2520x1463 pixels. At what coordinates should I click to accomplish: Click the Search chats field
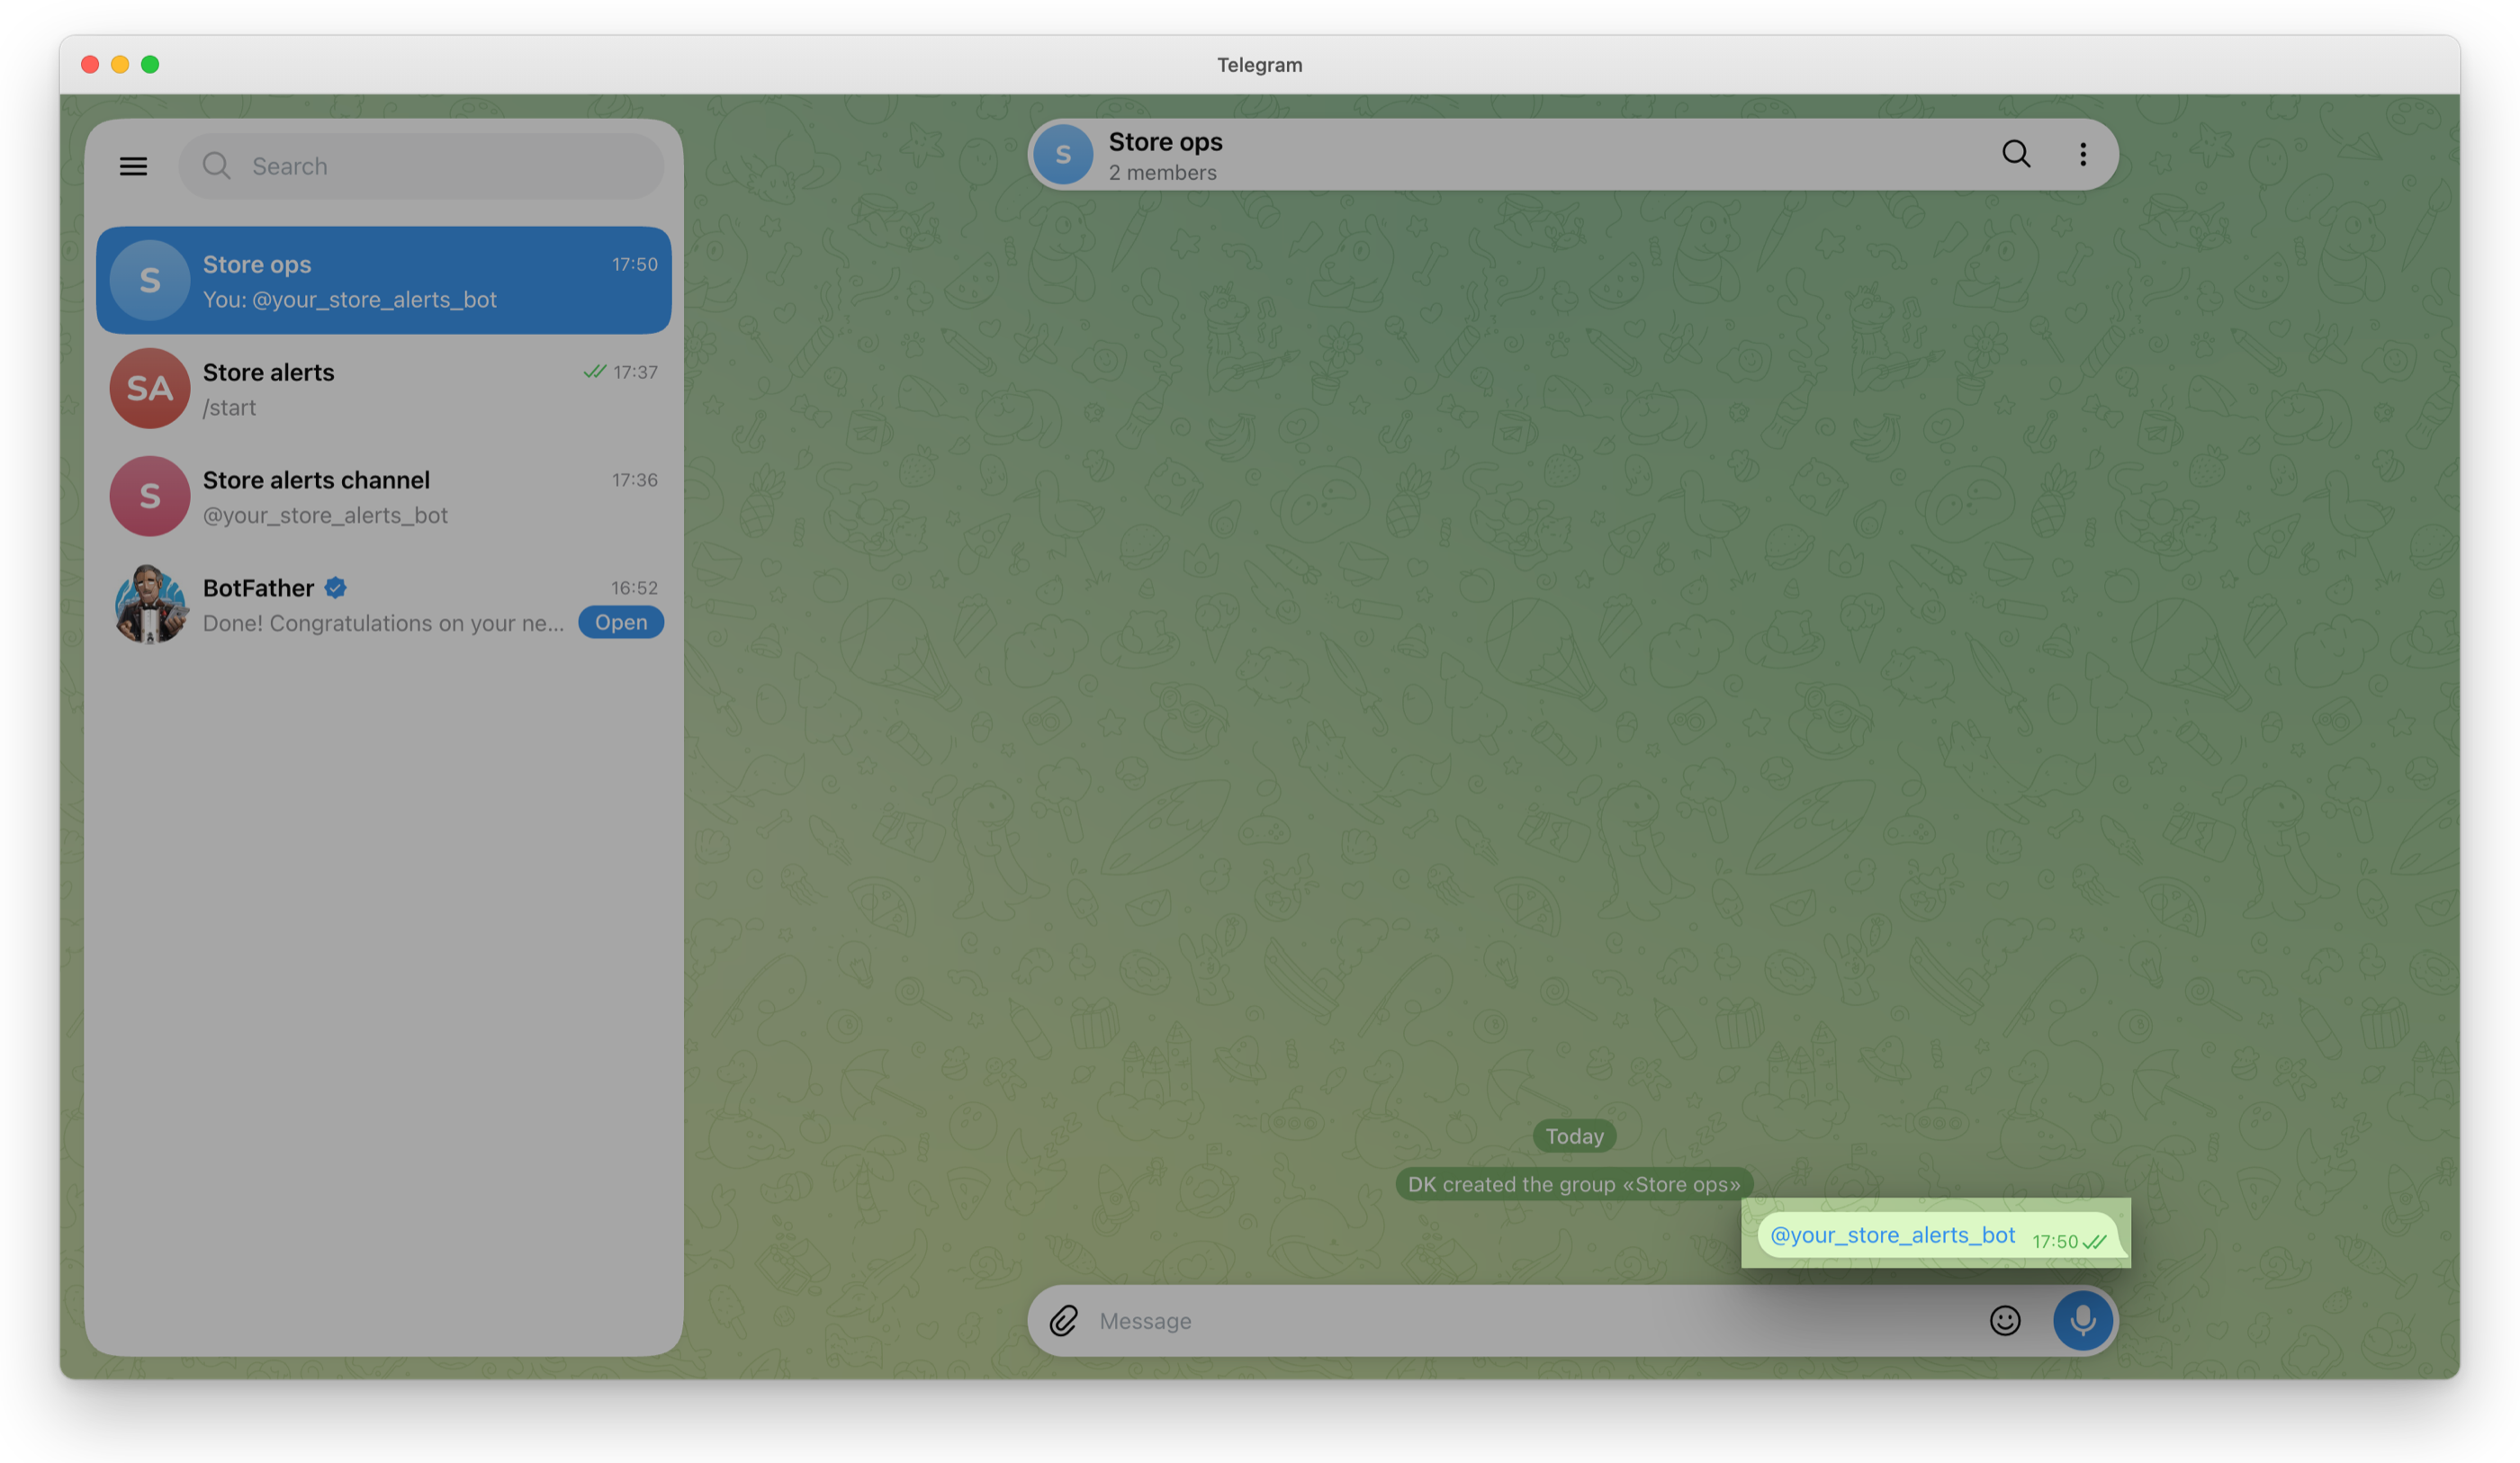tap(421, 166)
